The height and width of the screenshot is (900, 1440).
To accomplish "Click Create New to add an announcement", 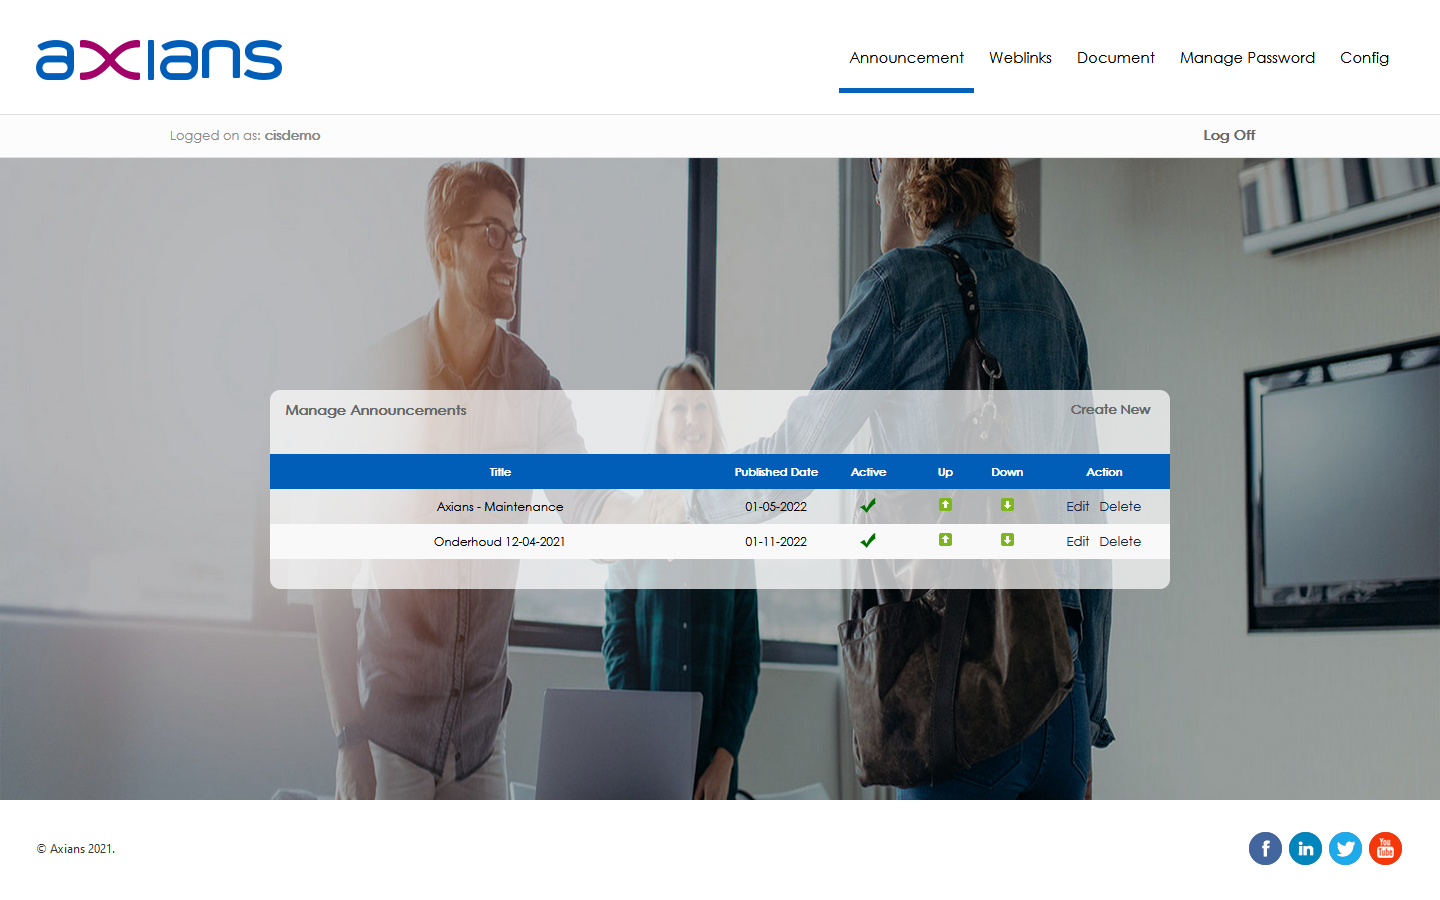I will point(1110,409).
